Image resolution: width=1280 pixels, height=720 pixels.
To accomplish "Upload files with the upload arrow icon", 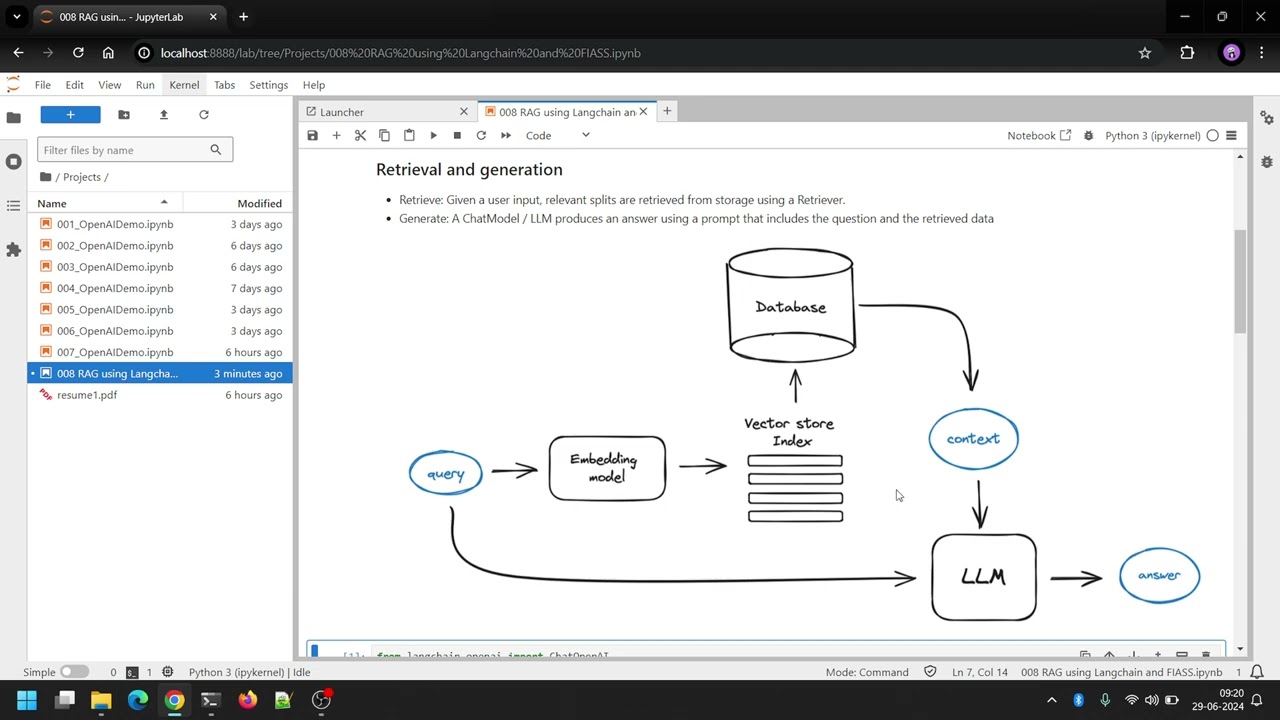I will tap(164, 115).
